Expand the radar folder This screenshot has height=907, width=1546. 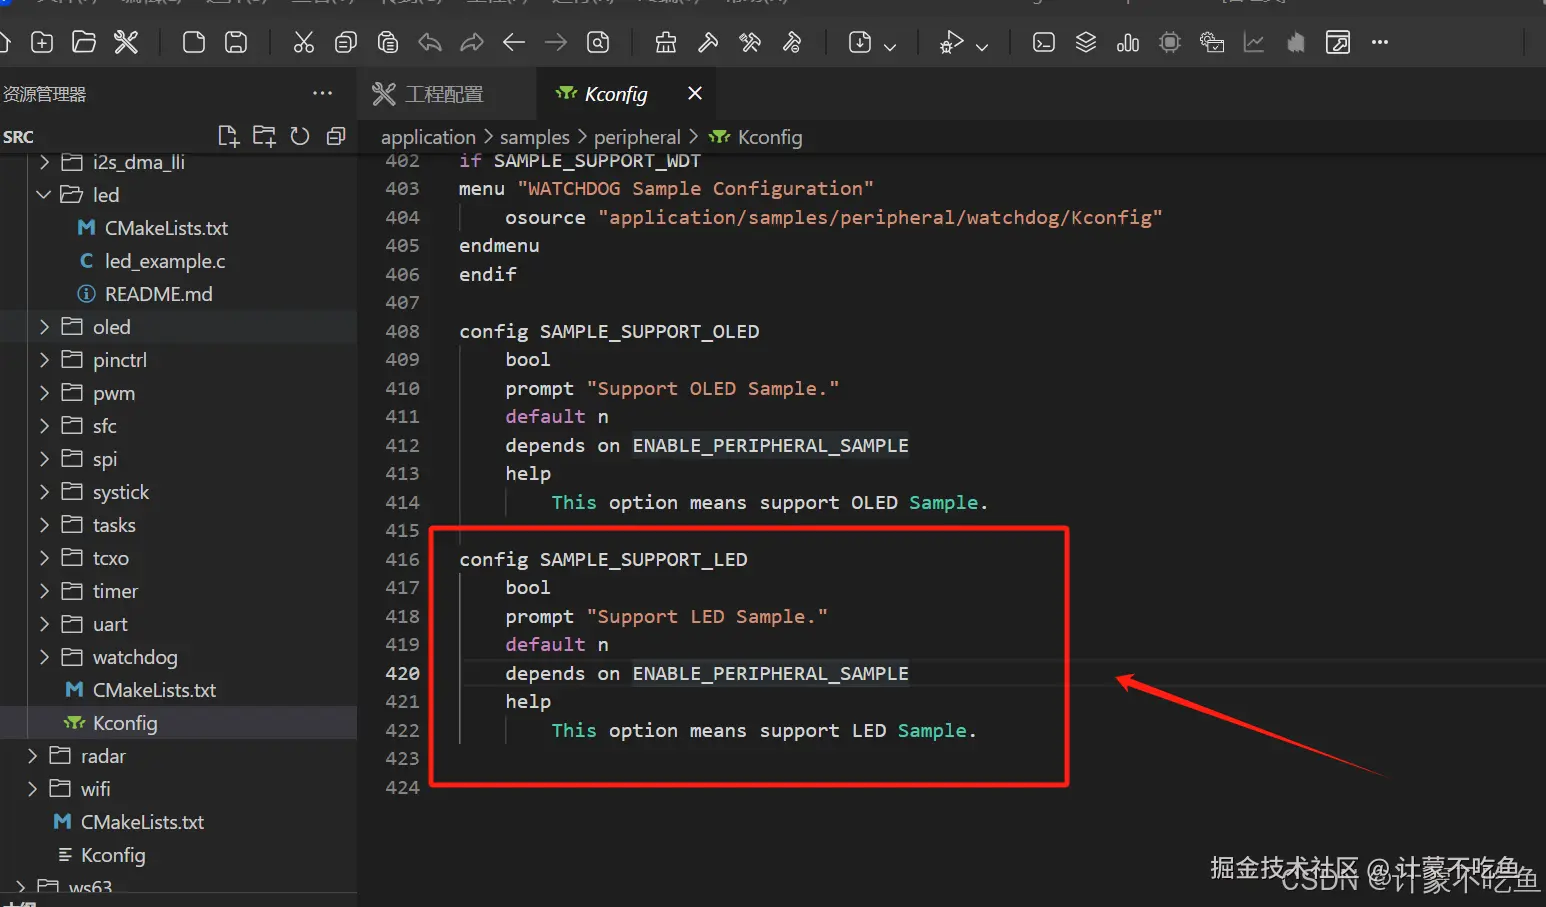tap(32, 756)
